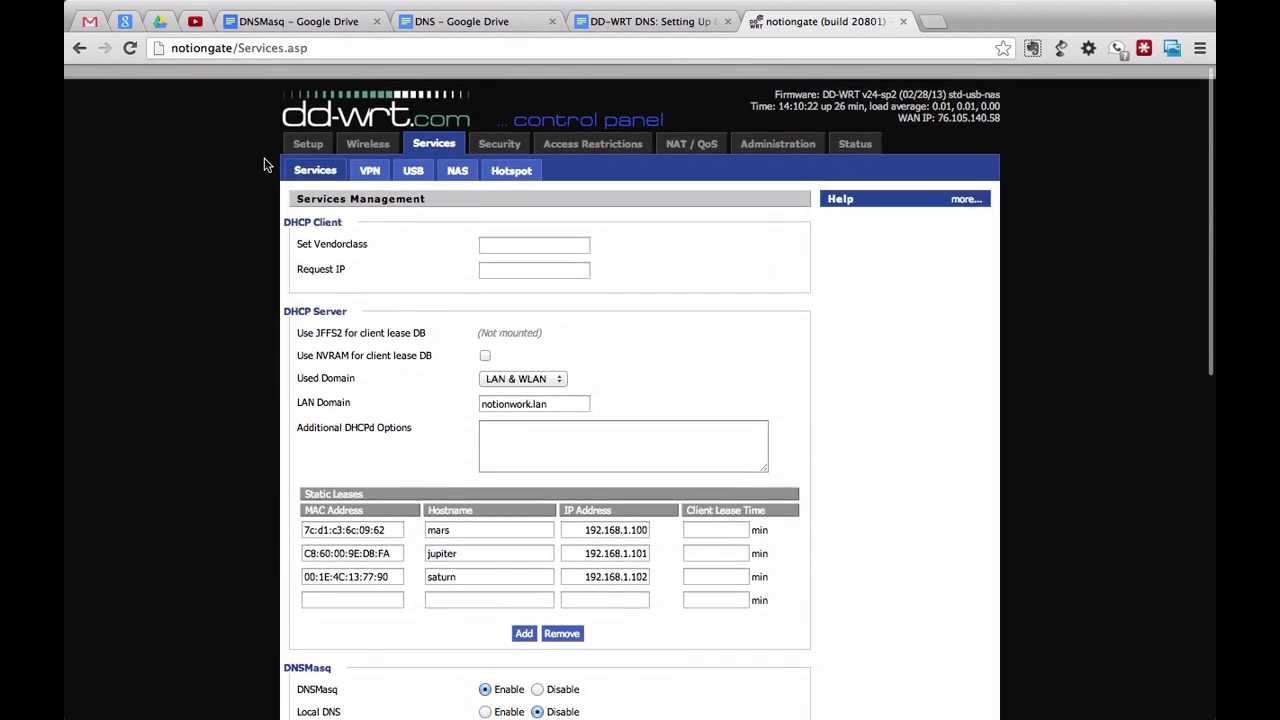The width and height of the screenshot is (1280, 720).
Task: Open the pinned Gmail tab
Action: pos(90,21)
